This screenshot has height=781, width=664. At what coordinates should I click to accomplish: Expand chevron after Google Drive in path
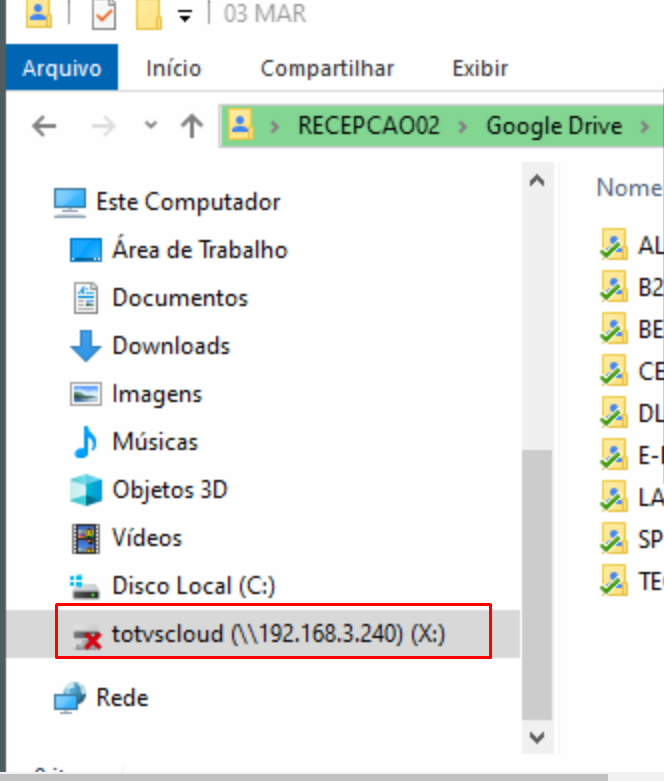[x=645, y=127]
